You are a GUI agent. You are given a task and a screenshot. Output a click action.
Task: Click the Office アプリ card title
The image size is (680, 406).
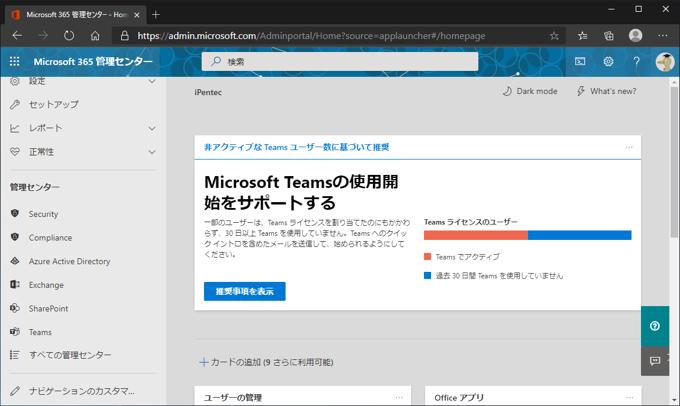click(x=459, y=397)
